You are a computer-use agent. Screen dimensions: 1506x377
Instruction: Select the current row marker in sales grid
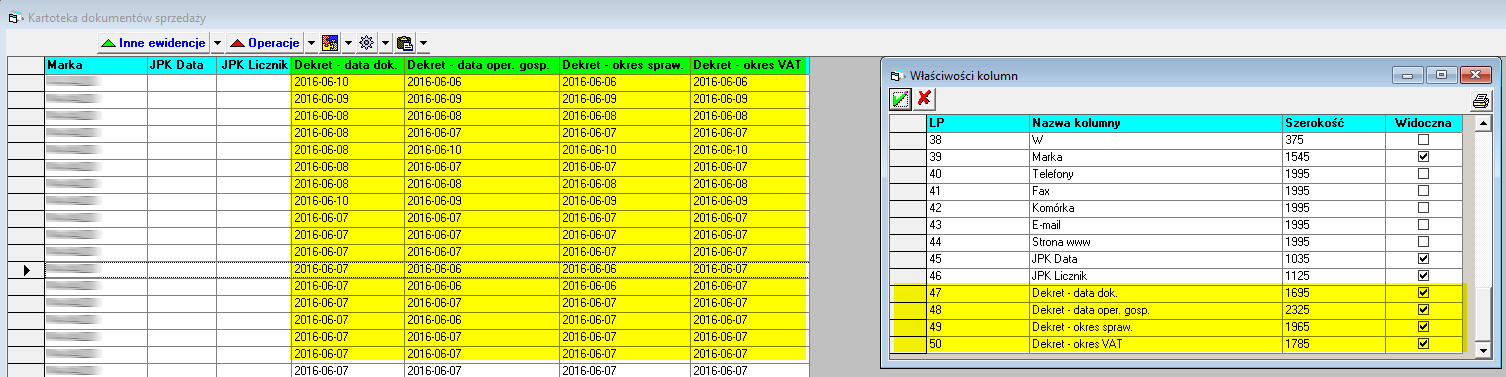point(26,270)
